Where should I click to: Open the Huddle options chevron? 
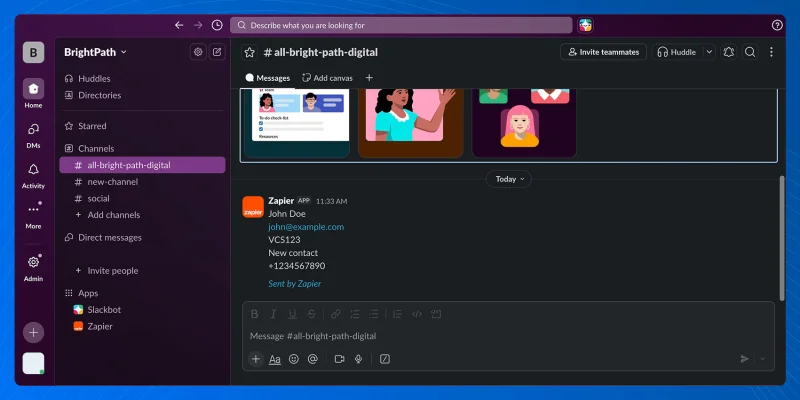[x=709, y=52]
